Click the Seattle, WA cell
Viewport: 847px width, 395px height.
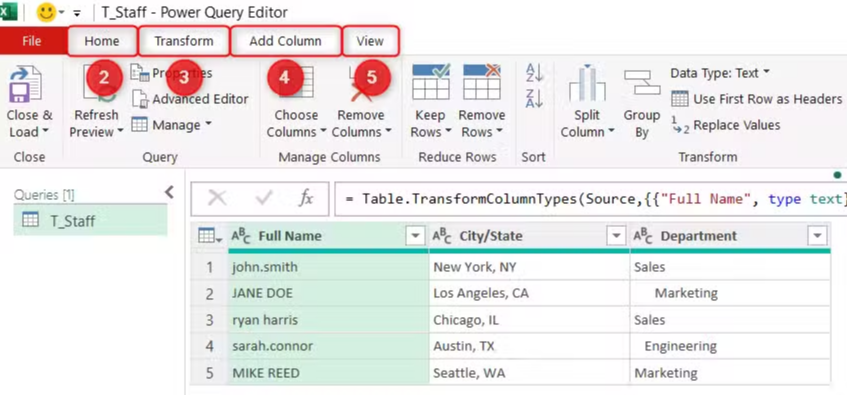pyautogui.click(x=529, y=373)
